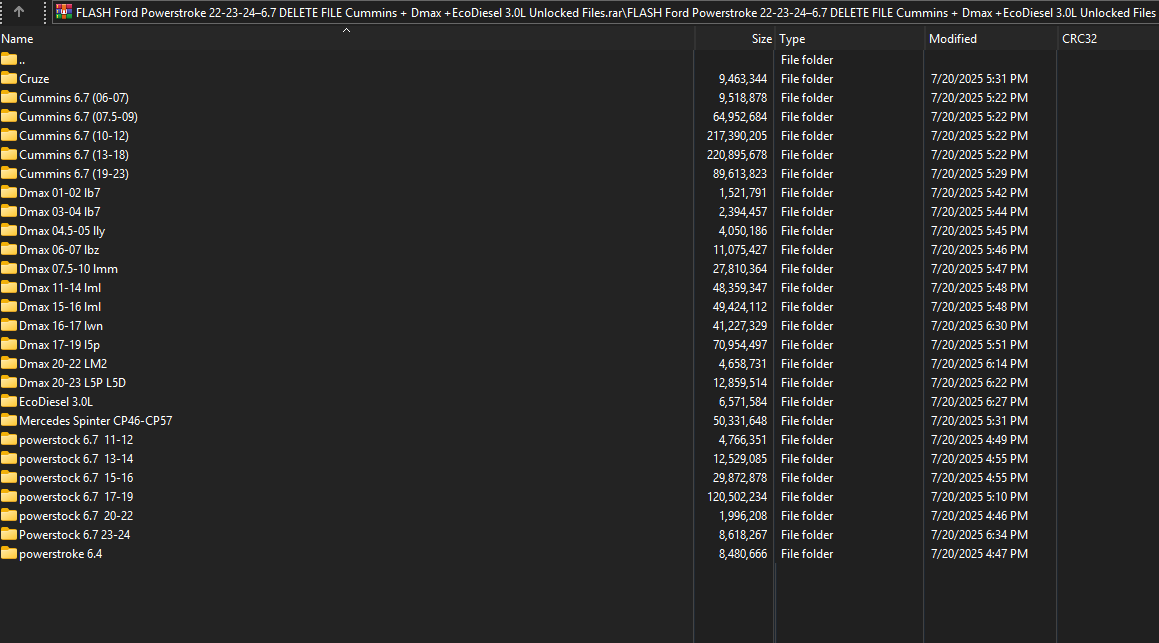Select the Dmax 20-23 L5P L5D folder icon
This screenshot has width=1159, height=643.
[9, 382]
